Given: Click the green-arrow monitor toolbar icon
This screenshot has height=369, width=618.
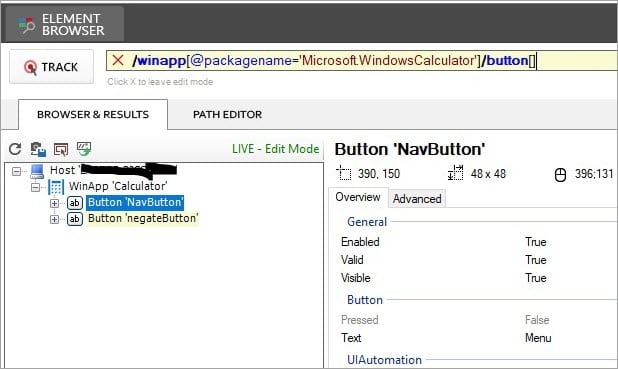Looking at the screenshot, I should 84,149.
